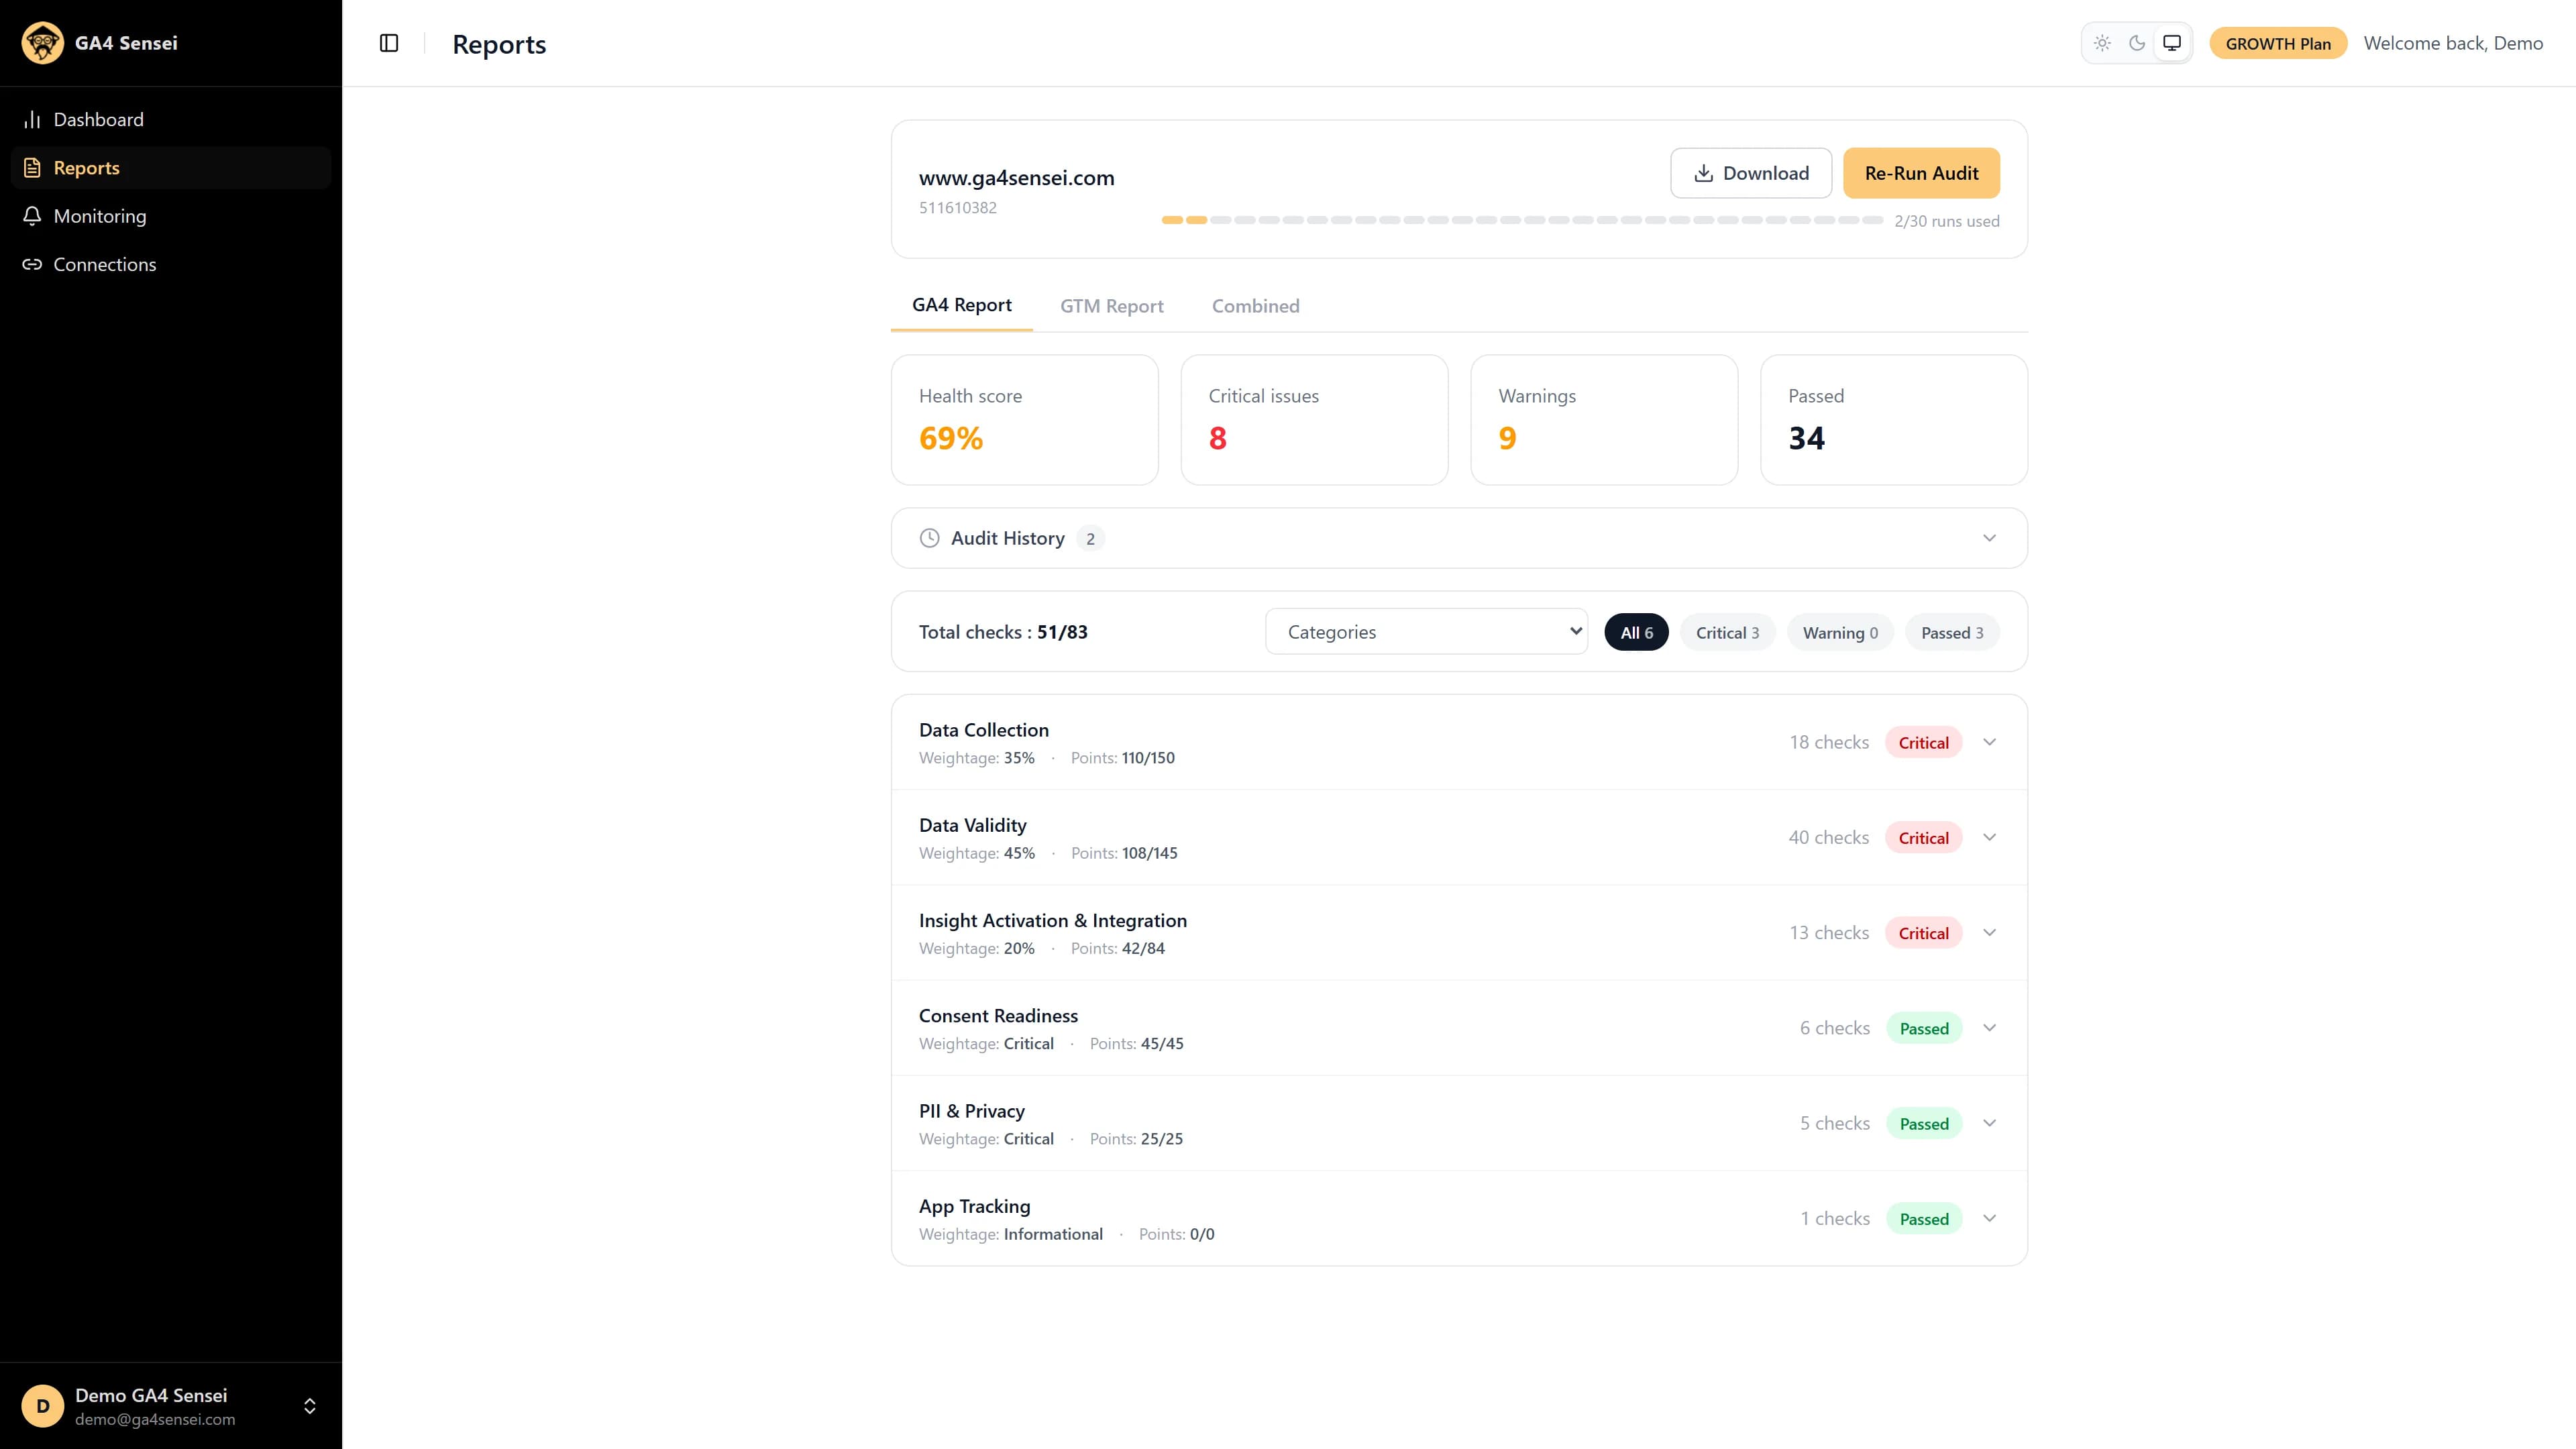Image resolution: width=2576 pixels, height=1449 pixels.
Task: Filter by All 6 checks
Action: click(x=1636, y=632)
